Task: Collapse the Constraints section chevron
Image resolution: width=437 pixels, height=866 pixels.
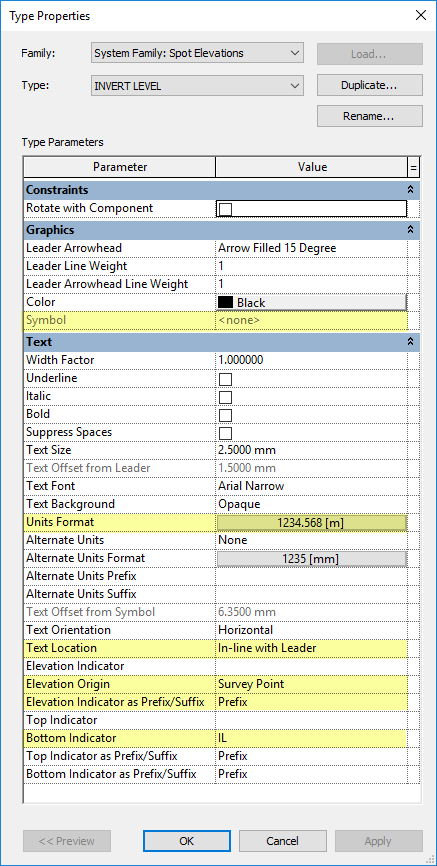Action: [x=410, y=189]
